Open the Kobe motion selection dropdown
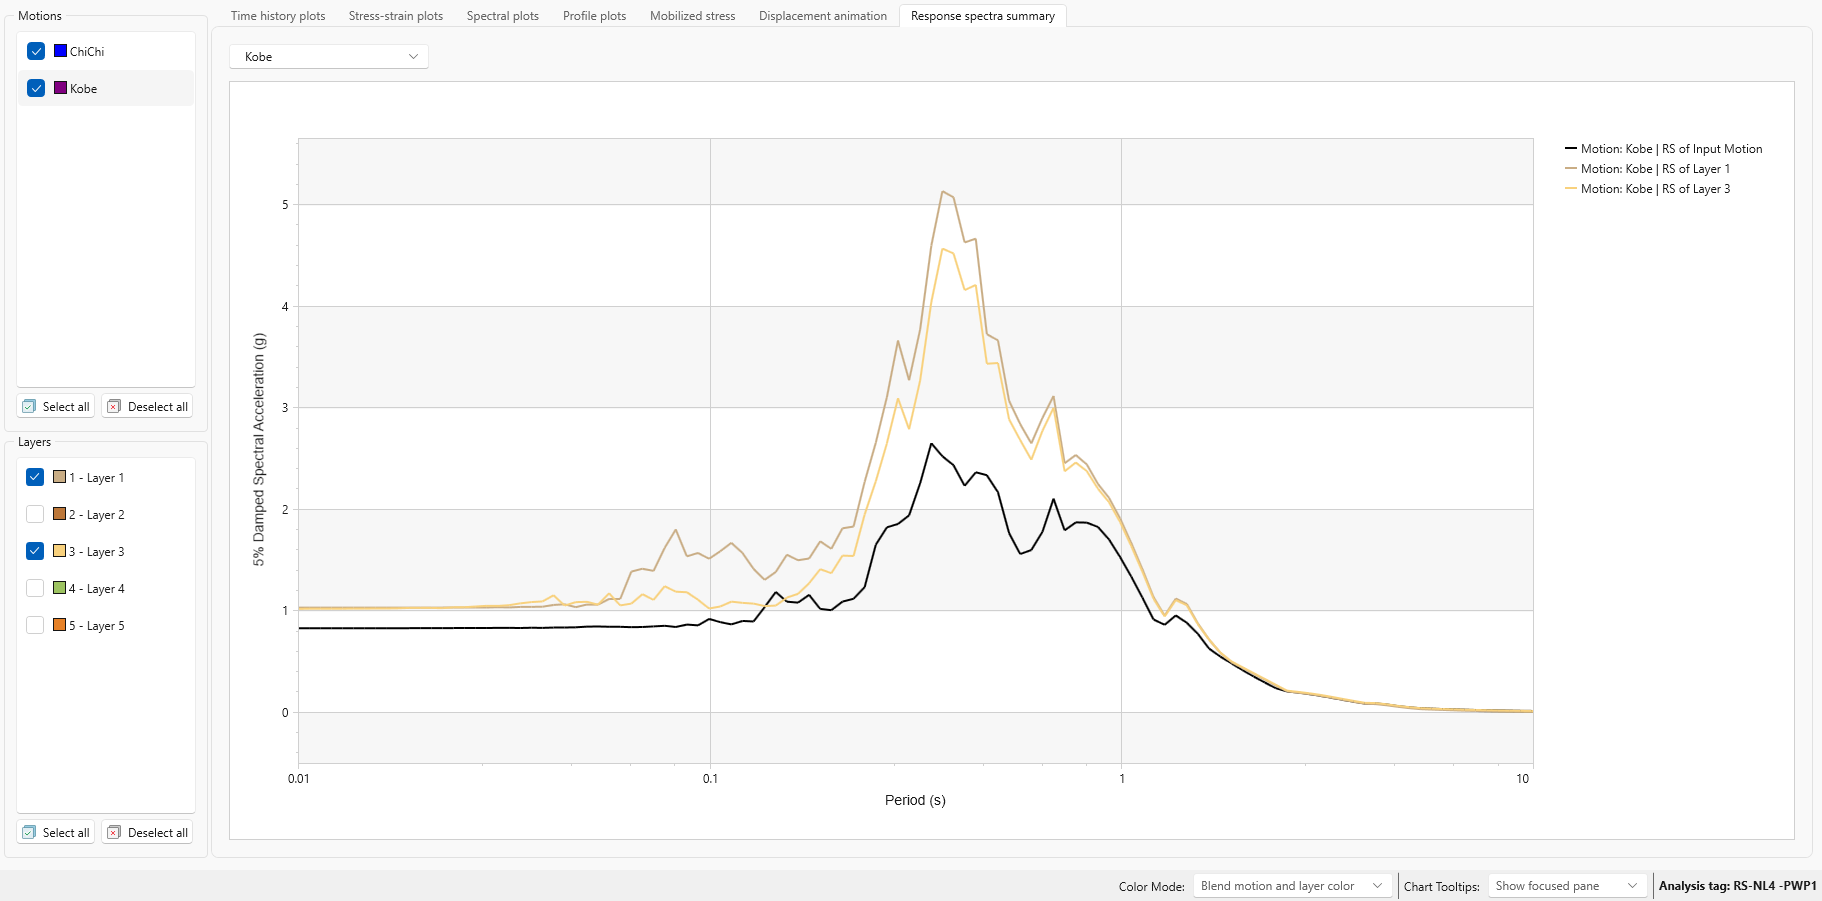 tap(329, 57)
